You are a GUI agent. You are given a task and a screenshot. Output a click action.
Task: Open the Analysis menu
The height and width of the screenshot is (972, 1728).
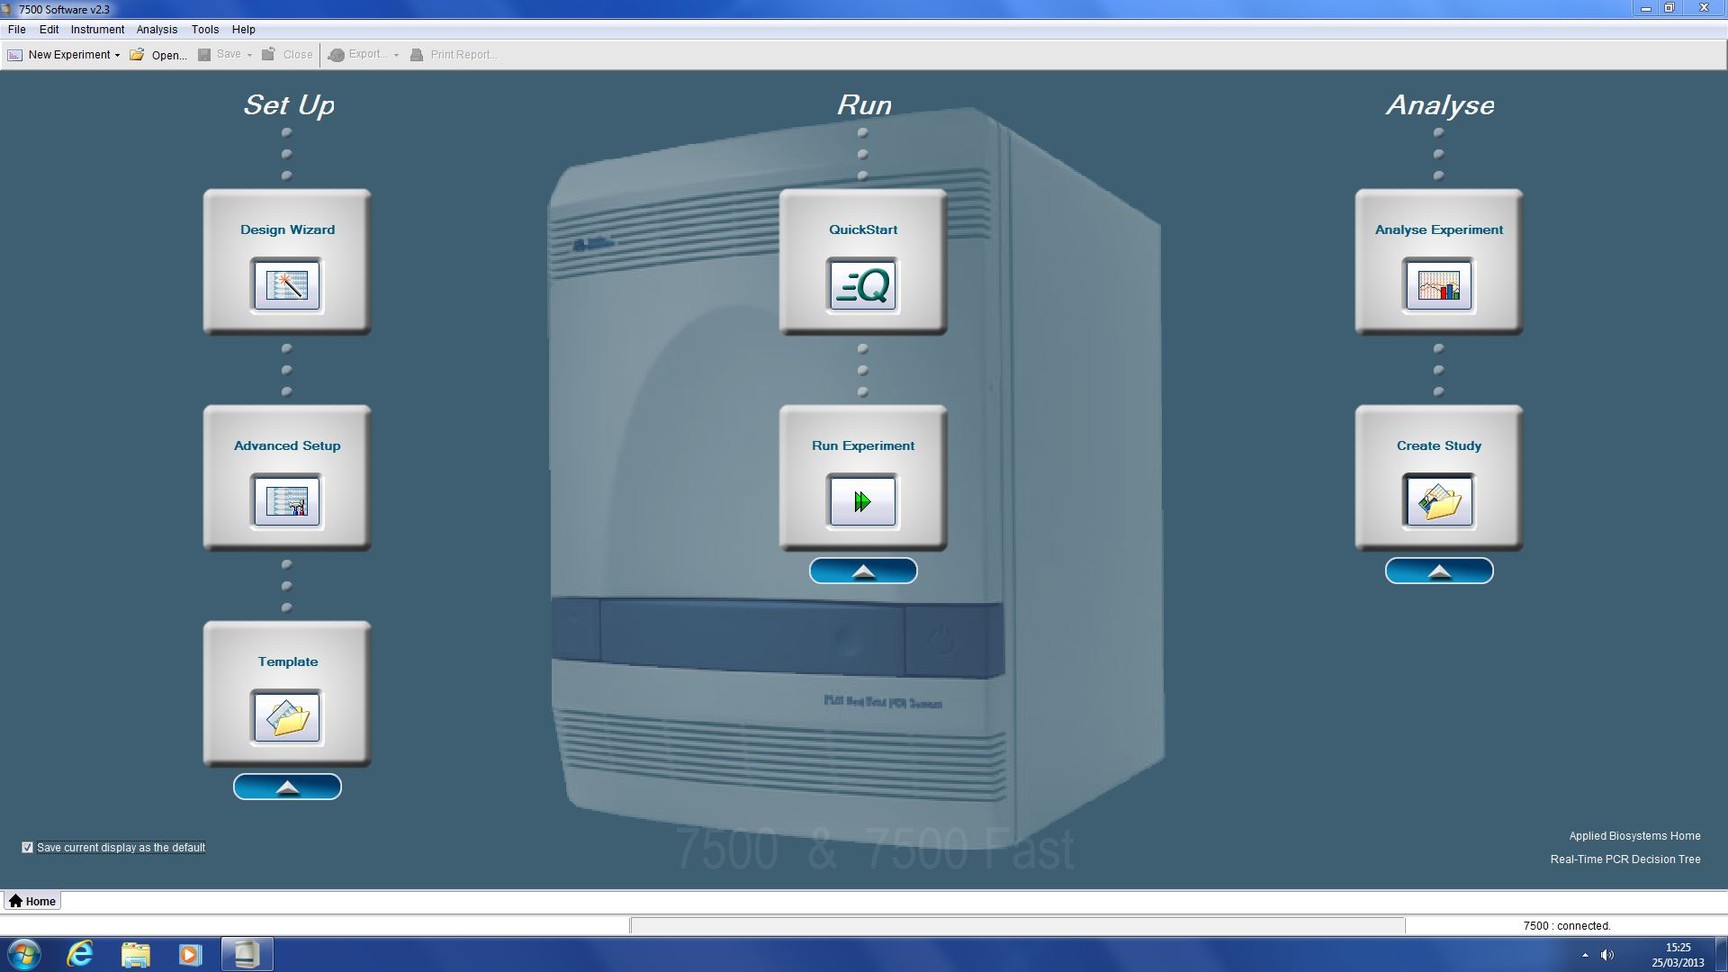click(156, 29)
